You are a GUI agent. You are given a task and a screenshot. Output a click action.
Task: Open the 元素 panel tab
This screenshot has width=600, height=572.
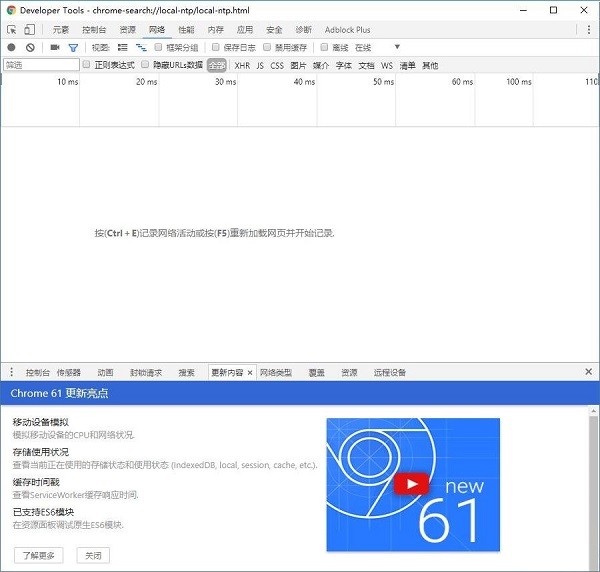coord(61,30)
